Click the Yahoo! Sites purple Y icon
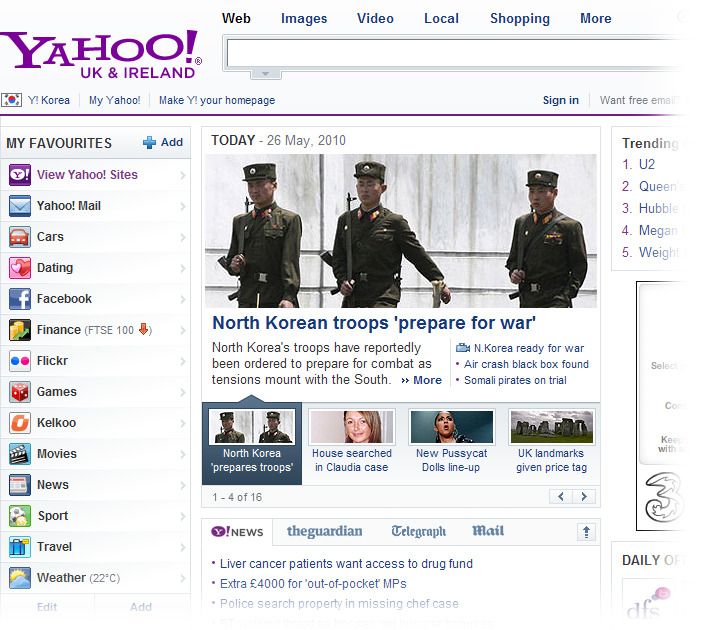The height and width of the screenshot is (630, 705). [20, 175]
